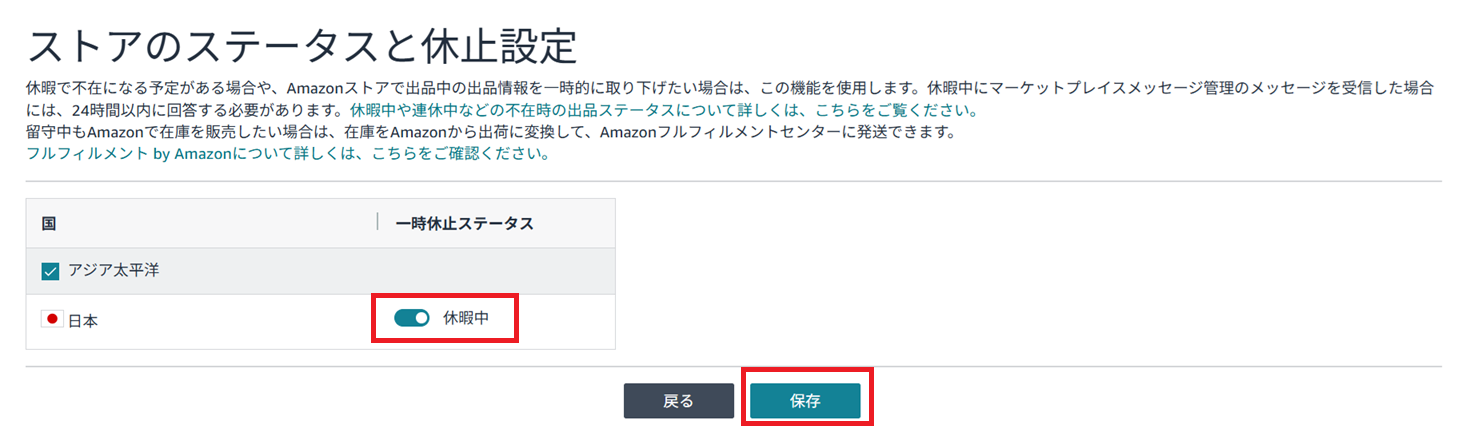This screenshot has width=1466, height=440.
Task: Click the ストアのステータスと休止設定 page heading
Action: [x=302, y=46]
